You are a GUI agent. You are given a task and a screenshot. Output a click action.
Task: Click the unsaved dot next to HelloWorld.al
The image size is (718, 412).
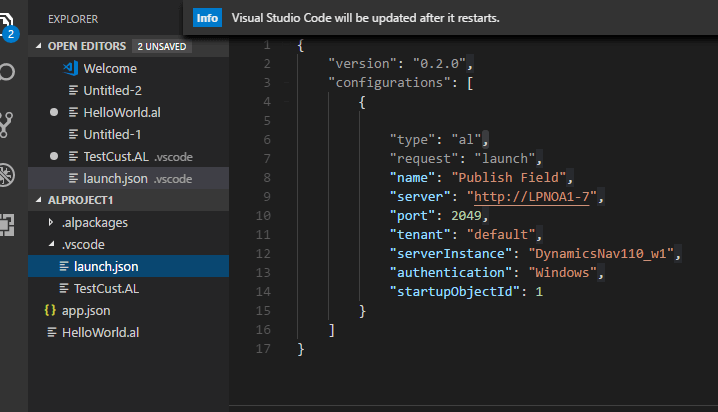(x=54, y=112)
